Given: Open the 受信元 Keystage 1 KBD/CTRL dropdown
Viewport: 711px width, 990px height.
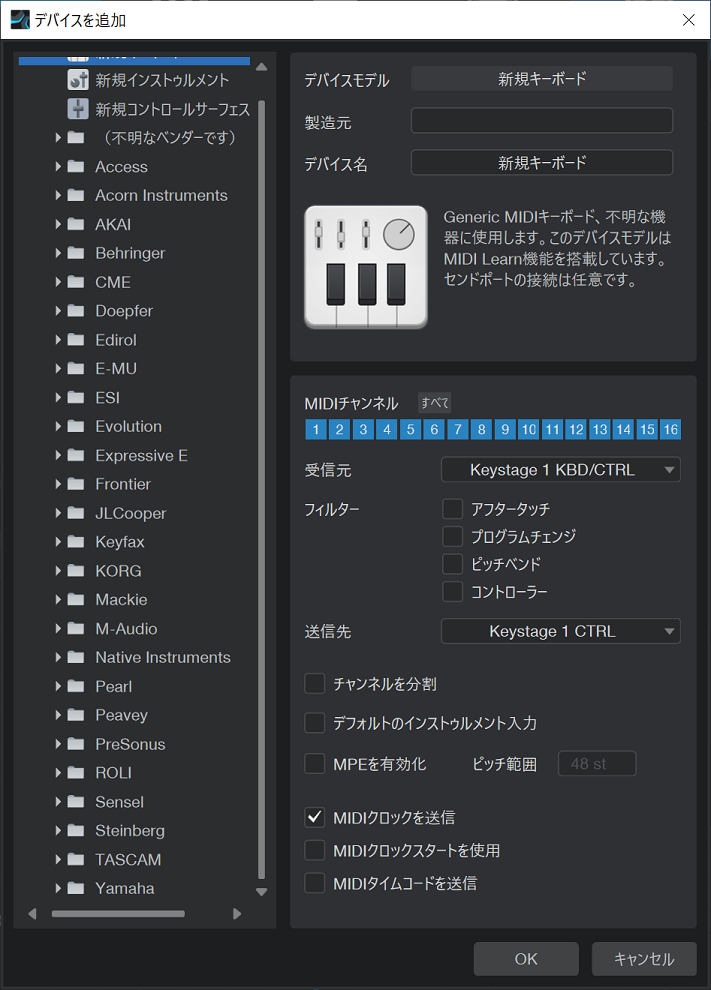Looking at the screenshot, I should (560, 470).
